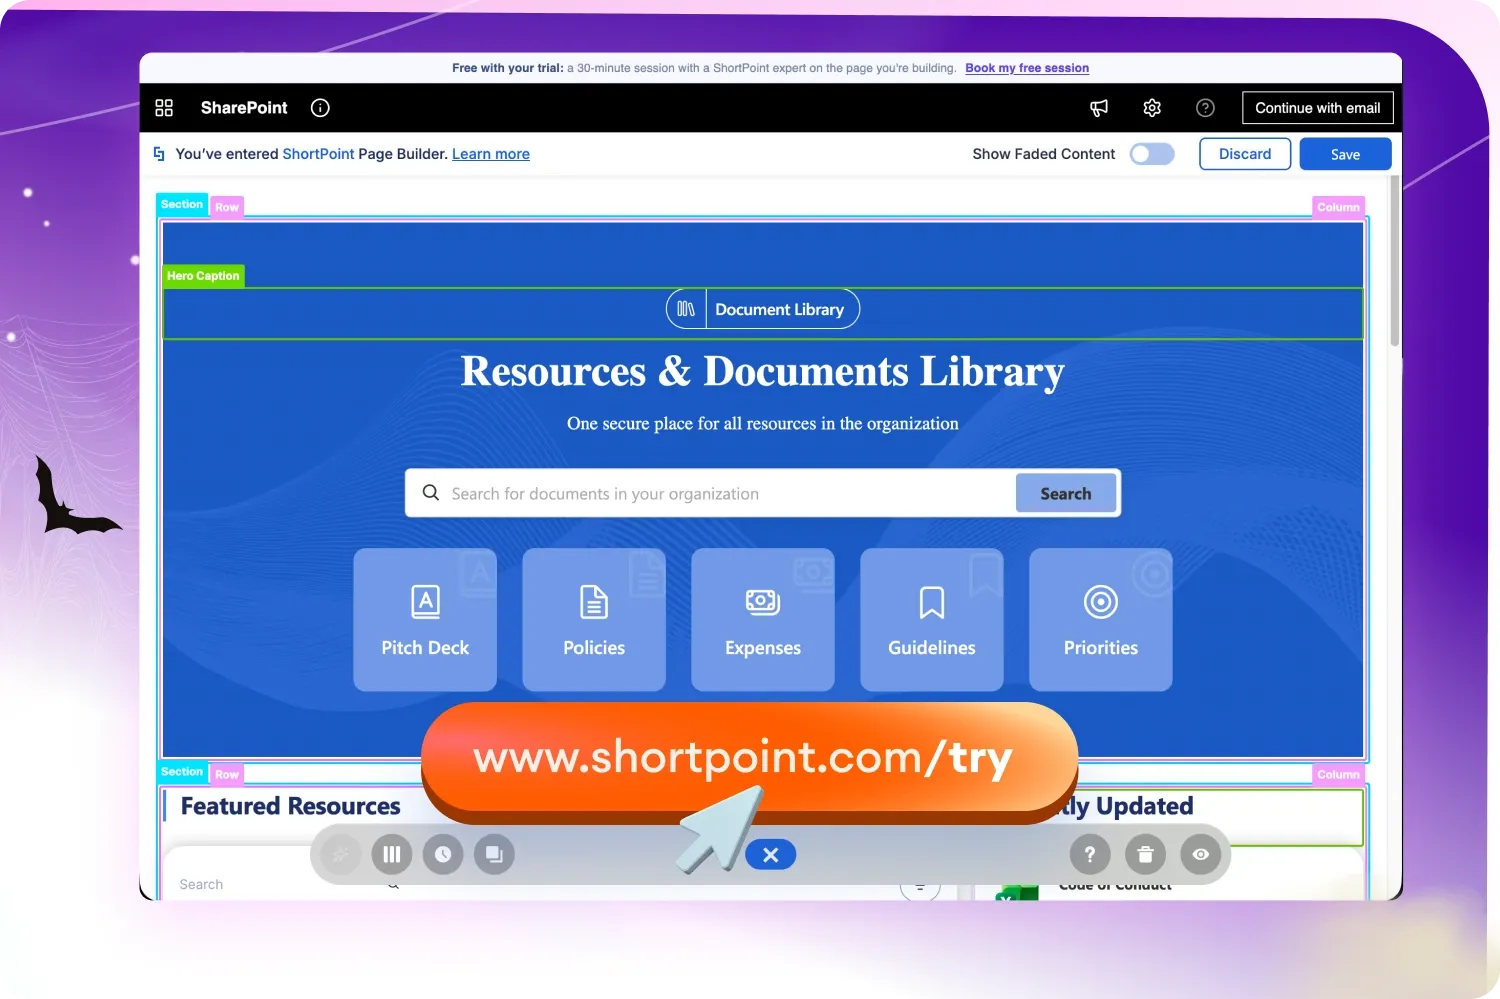Select the lower Column tag
The image size is (1500, 999).
(x=1338, y=774)
